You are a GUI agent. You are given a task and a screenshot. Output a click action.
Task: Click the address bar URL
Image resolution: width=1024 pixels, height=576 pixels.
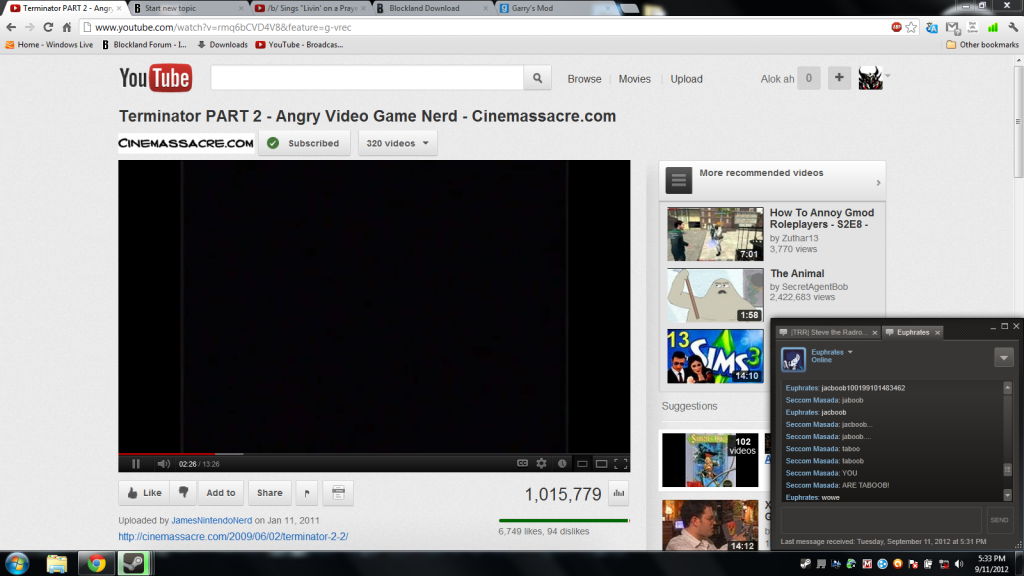223,27
